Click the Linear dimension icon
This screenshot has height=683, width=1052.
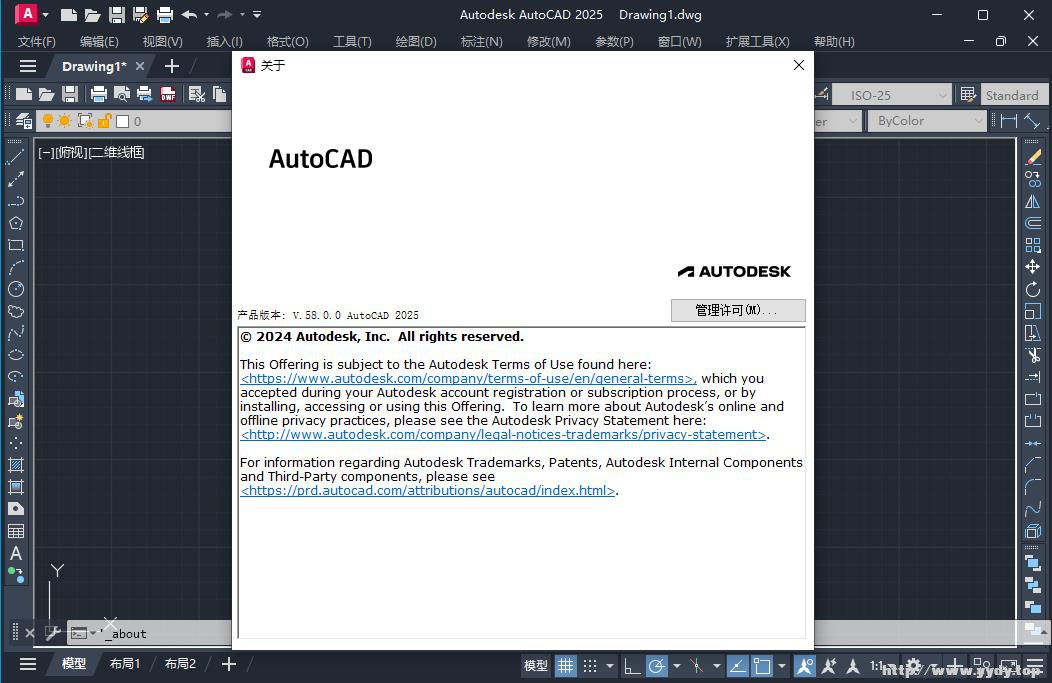(1008, 121)
